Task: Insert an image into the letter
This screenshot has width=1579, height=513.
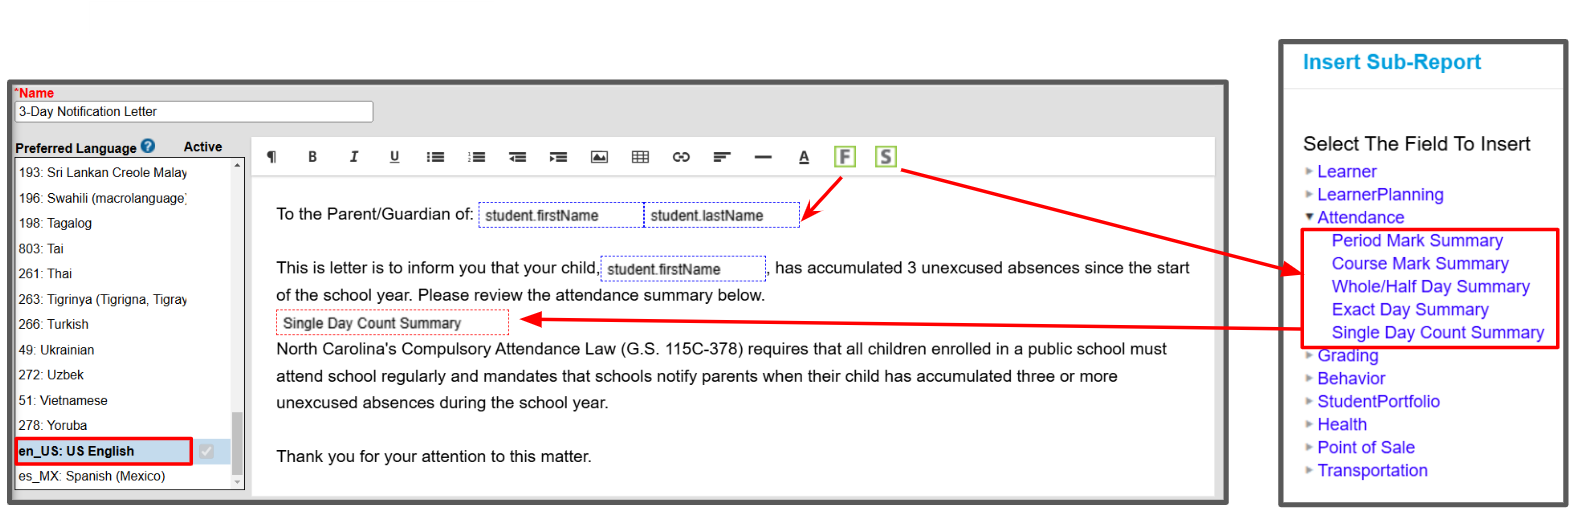Action: (x=599, y=157)
